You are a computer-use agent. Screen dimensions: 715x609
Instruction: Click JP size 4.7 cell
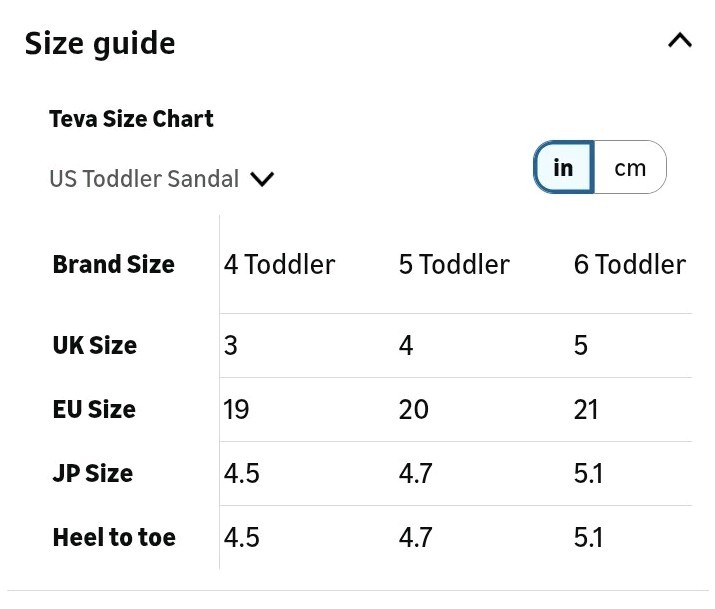[x=415, y=473]
